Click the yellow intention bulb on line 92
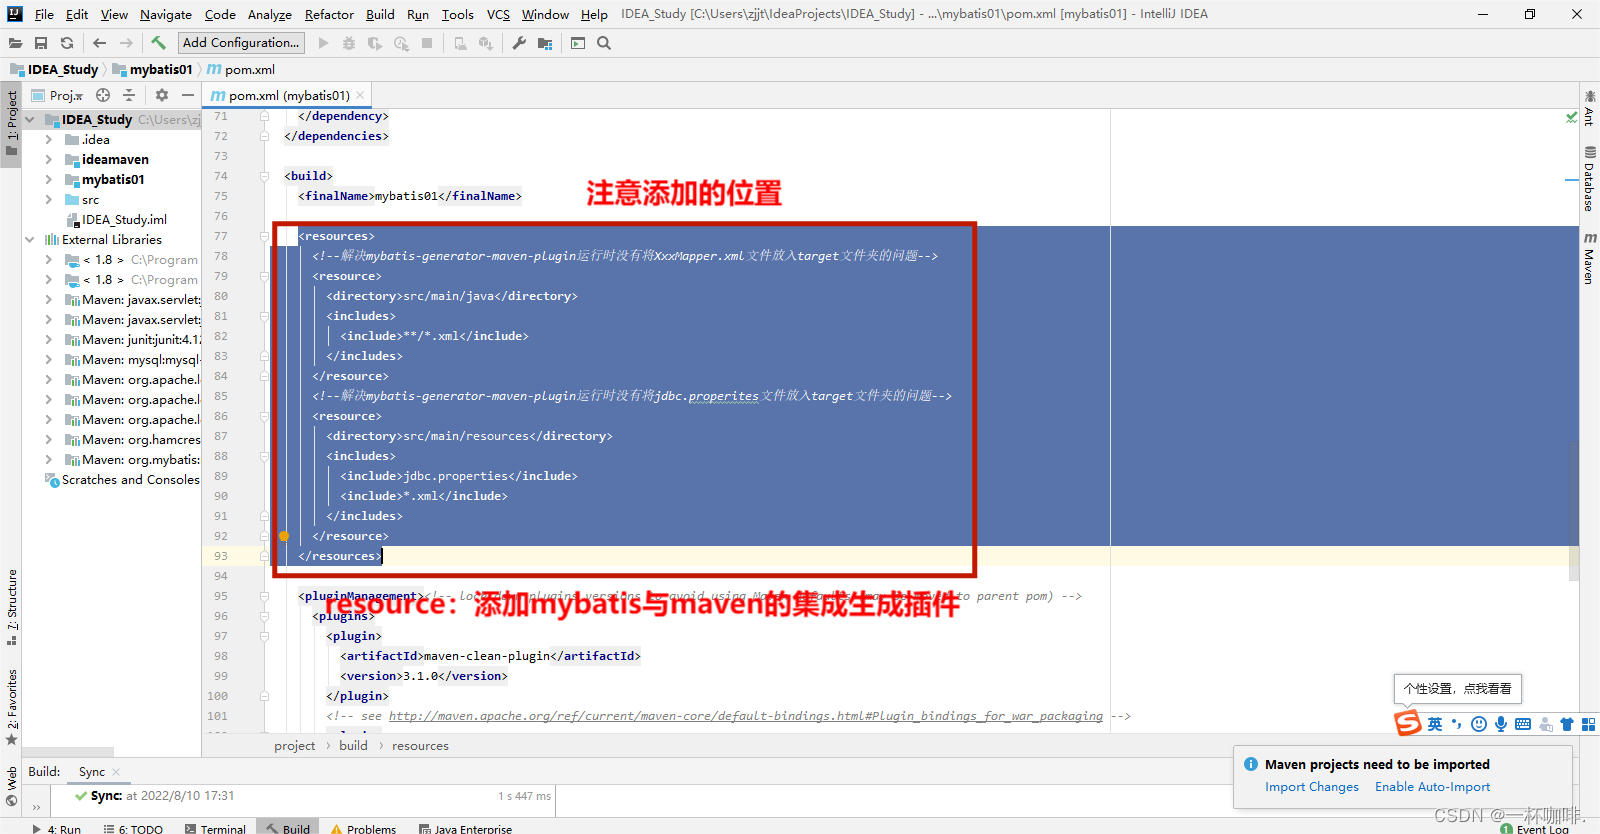Viewport: 1600px width, 834px height. click(284, 536)
